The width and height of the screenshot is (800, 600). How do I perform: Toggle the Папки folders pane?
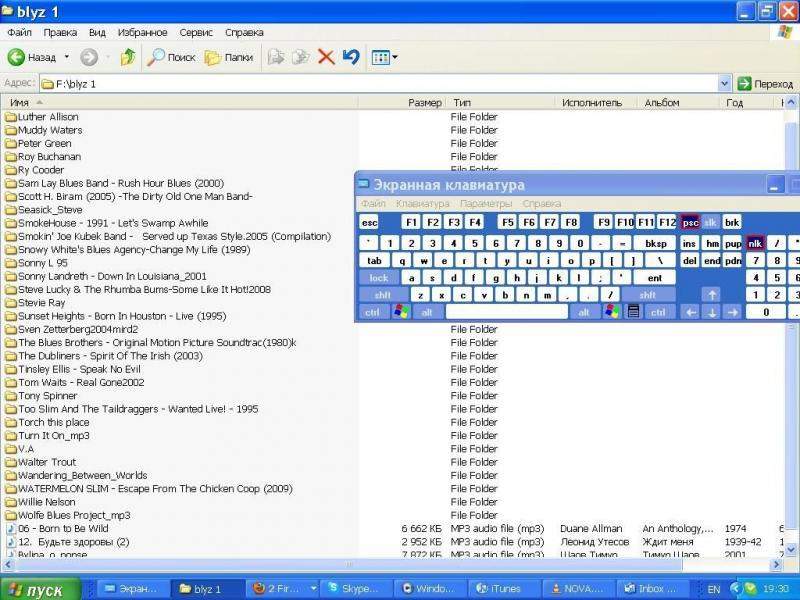click(229, 57)
